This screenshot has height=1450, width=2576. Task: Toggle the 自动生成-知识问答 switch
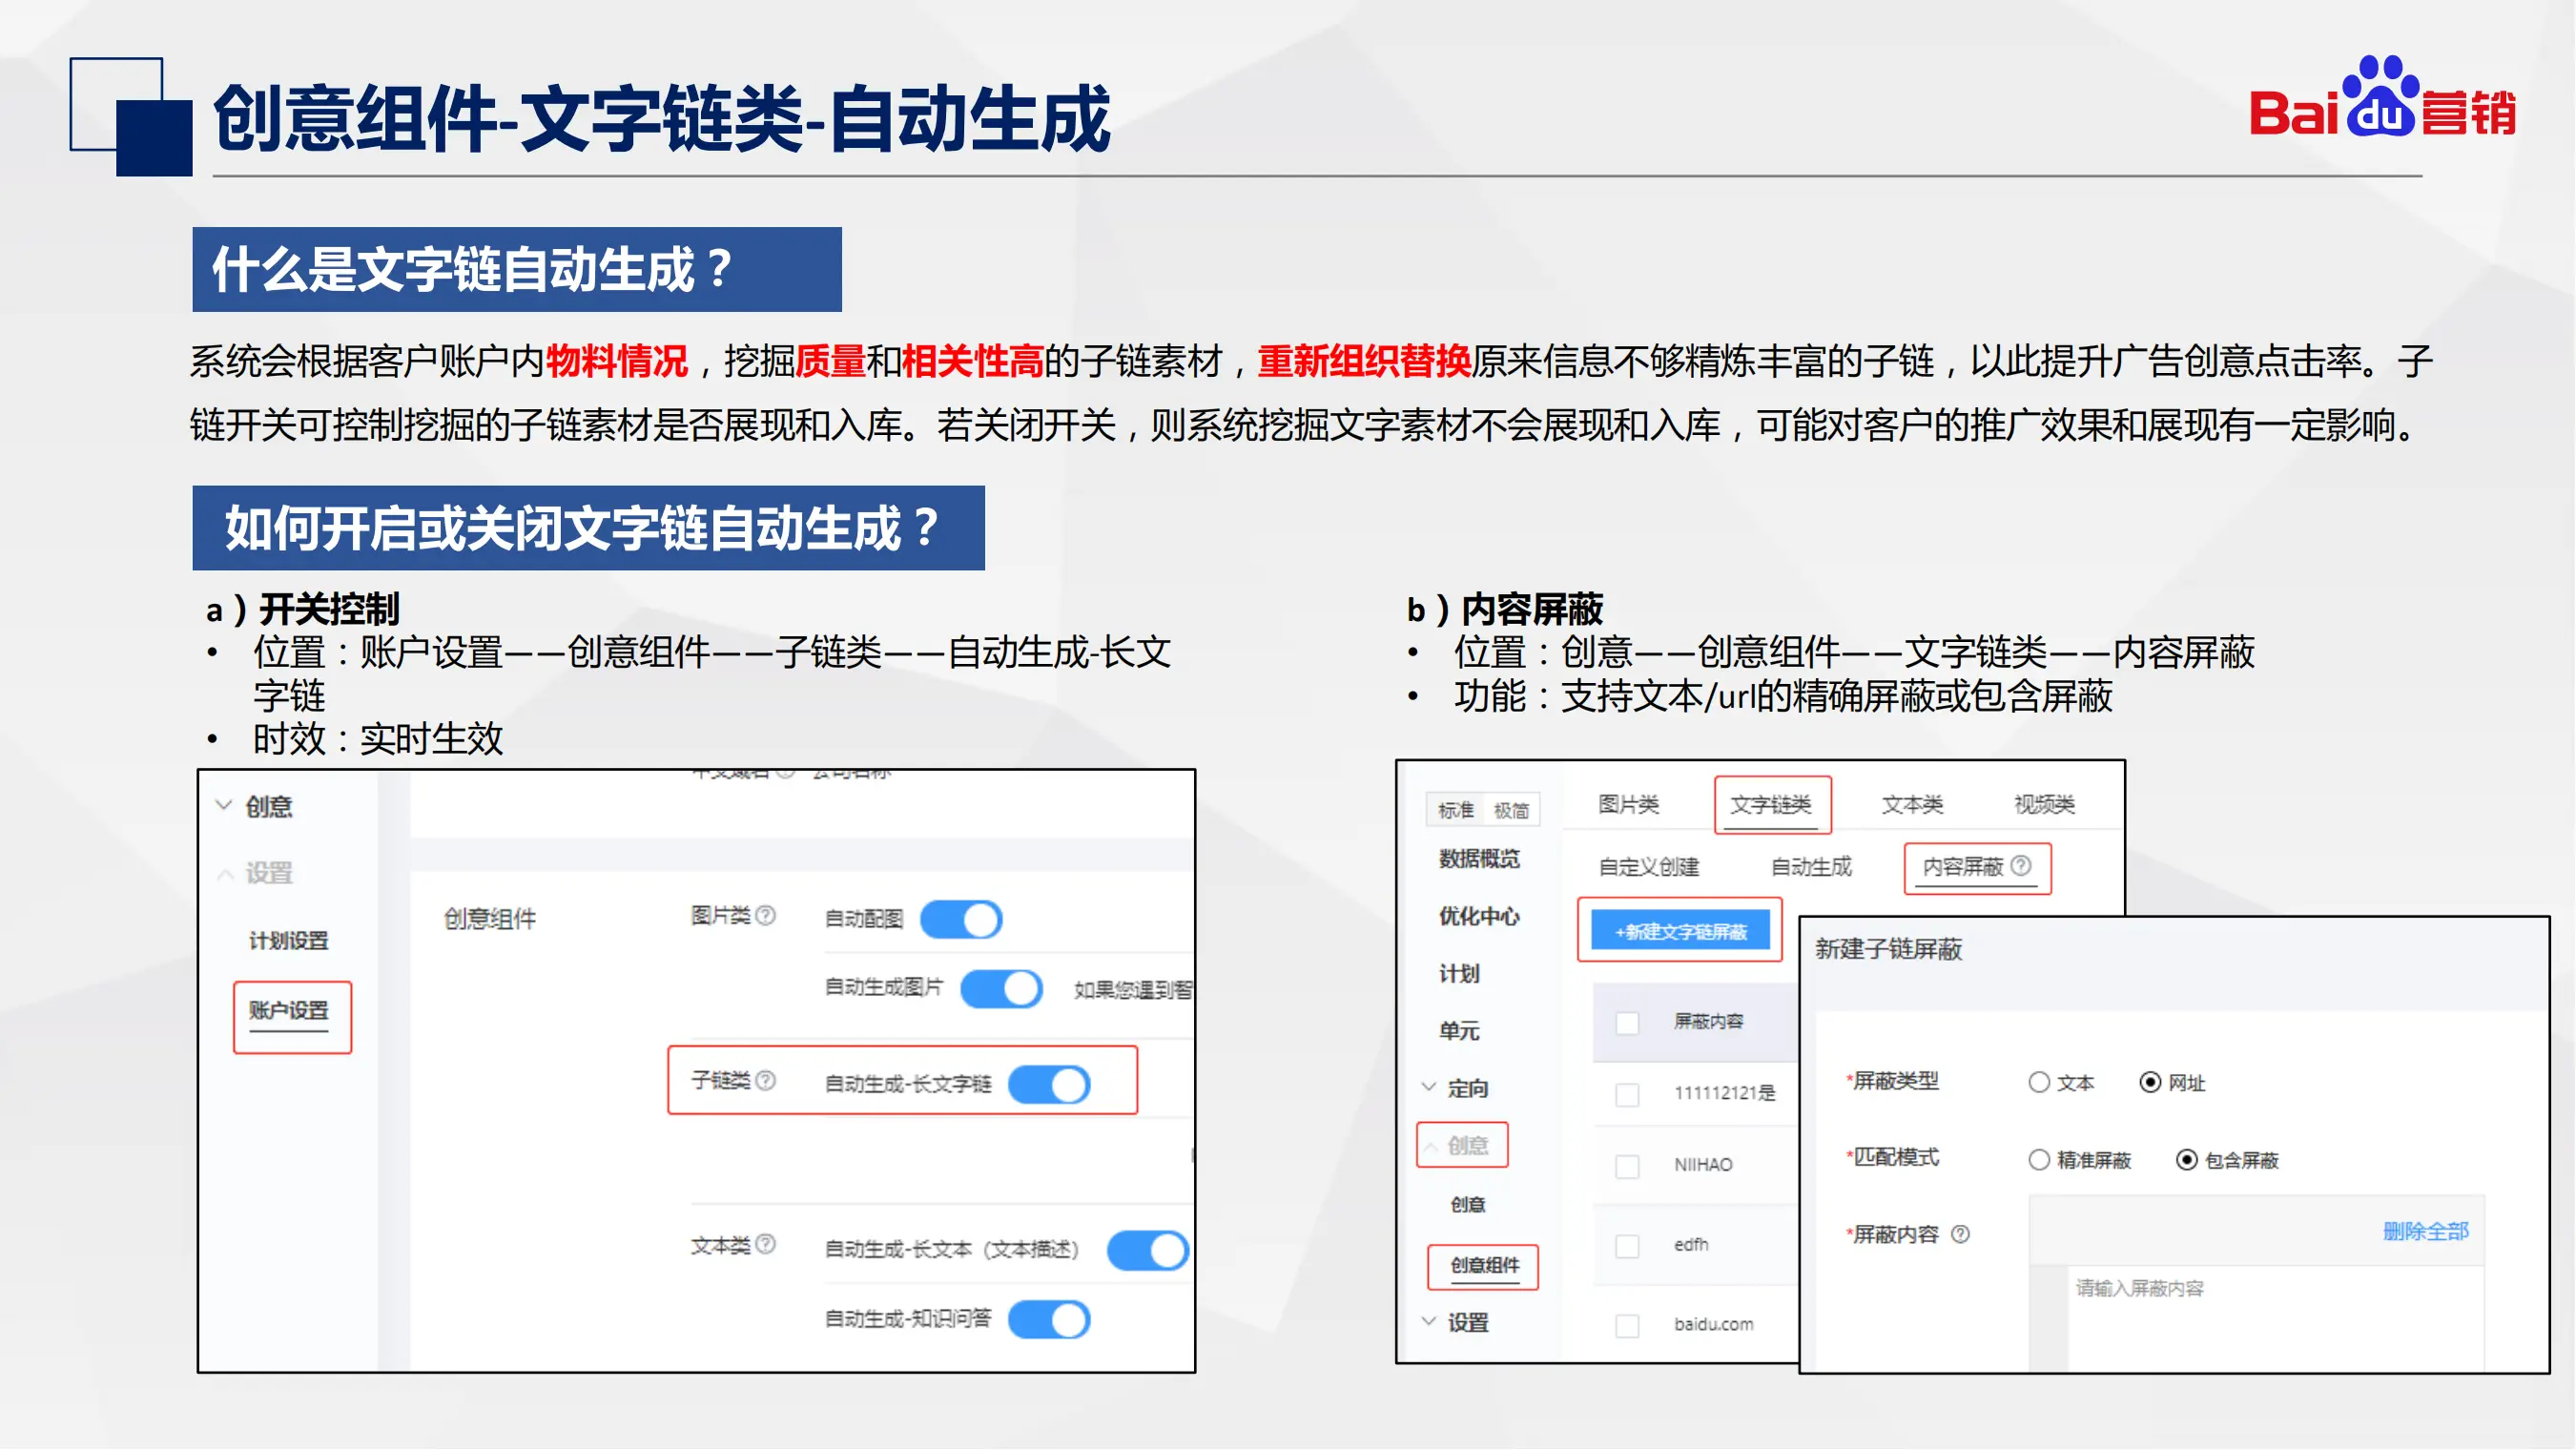click(x=1050, y=1320)
